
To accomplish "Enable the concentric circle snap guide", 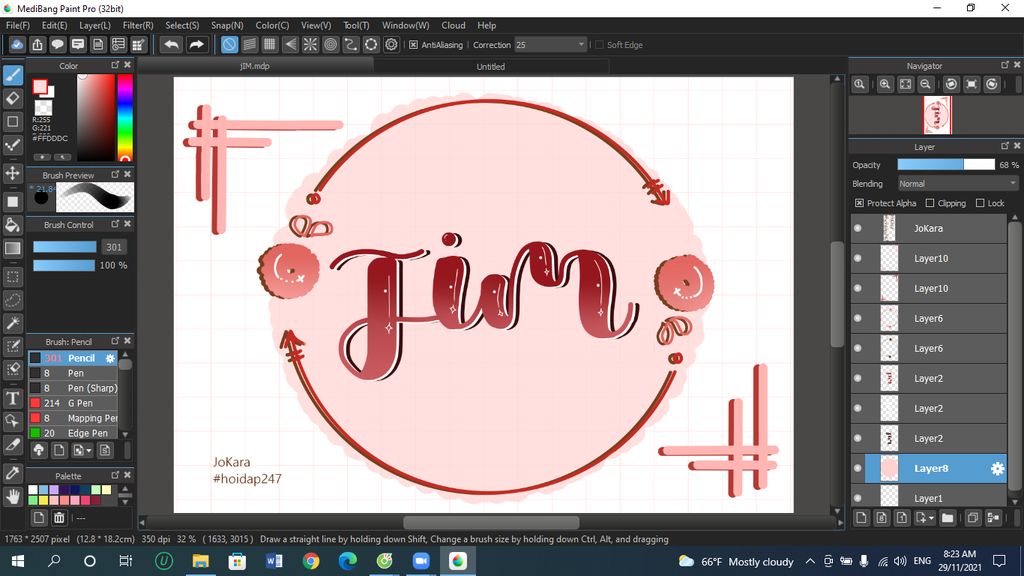I will pyautogui.click(x=330, y=44).
